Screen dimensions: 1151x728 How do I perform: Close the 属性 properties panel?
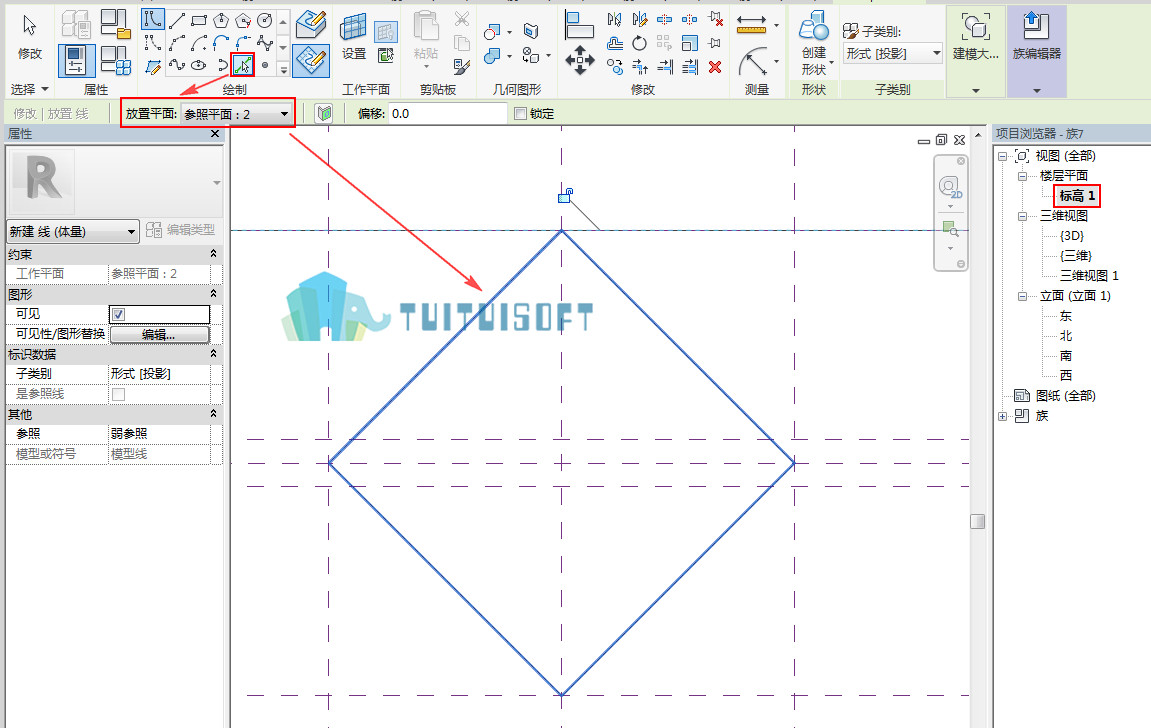[214, 134]
